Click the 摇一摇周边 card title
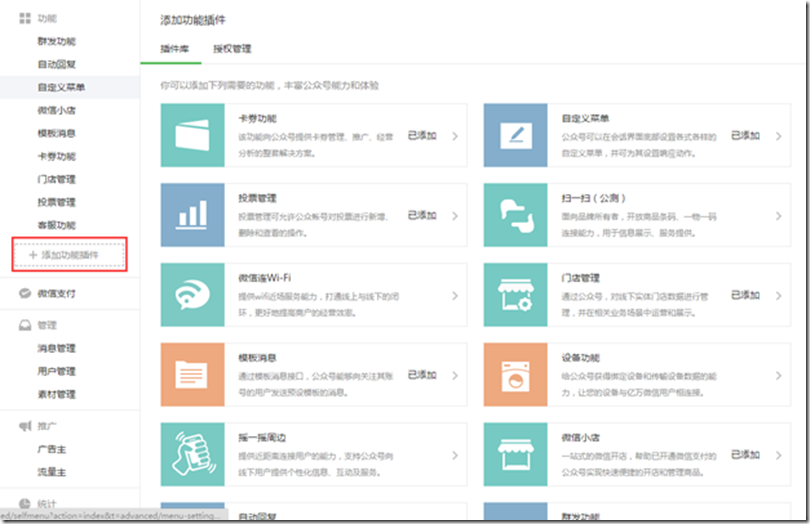This screenshot has width=810, height=524. pos(261,438)
